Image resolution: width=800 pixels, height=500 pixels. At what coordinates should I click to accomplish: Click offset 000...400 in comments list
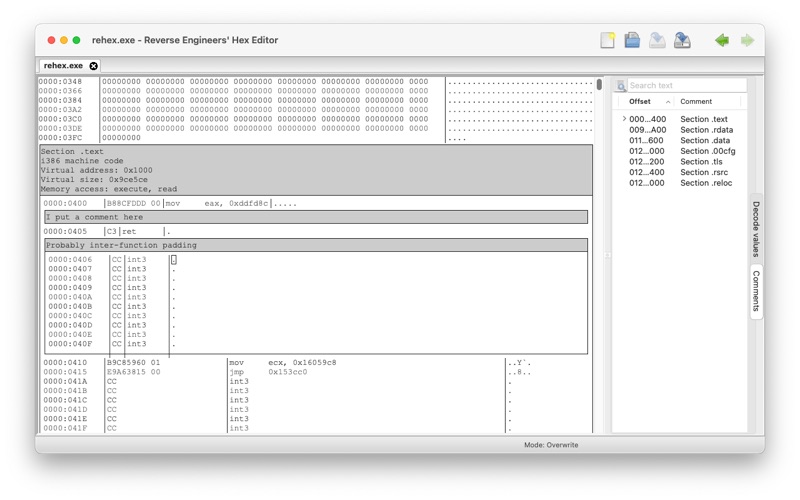[x=647, y=119]
